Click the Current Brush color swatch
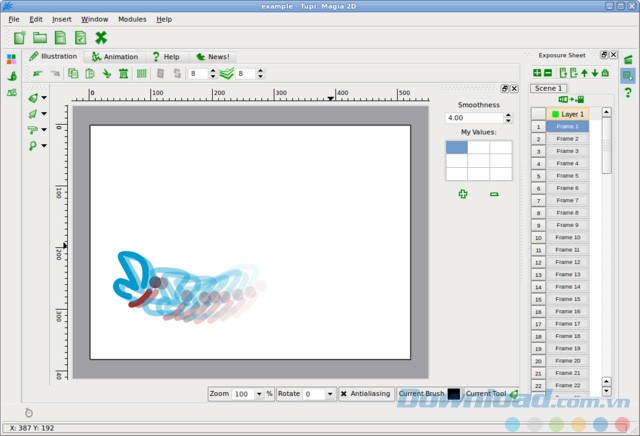Image resolution: width=640 pixels, height=436 pixels. tap(454, 394)
